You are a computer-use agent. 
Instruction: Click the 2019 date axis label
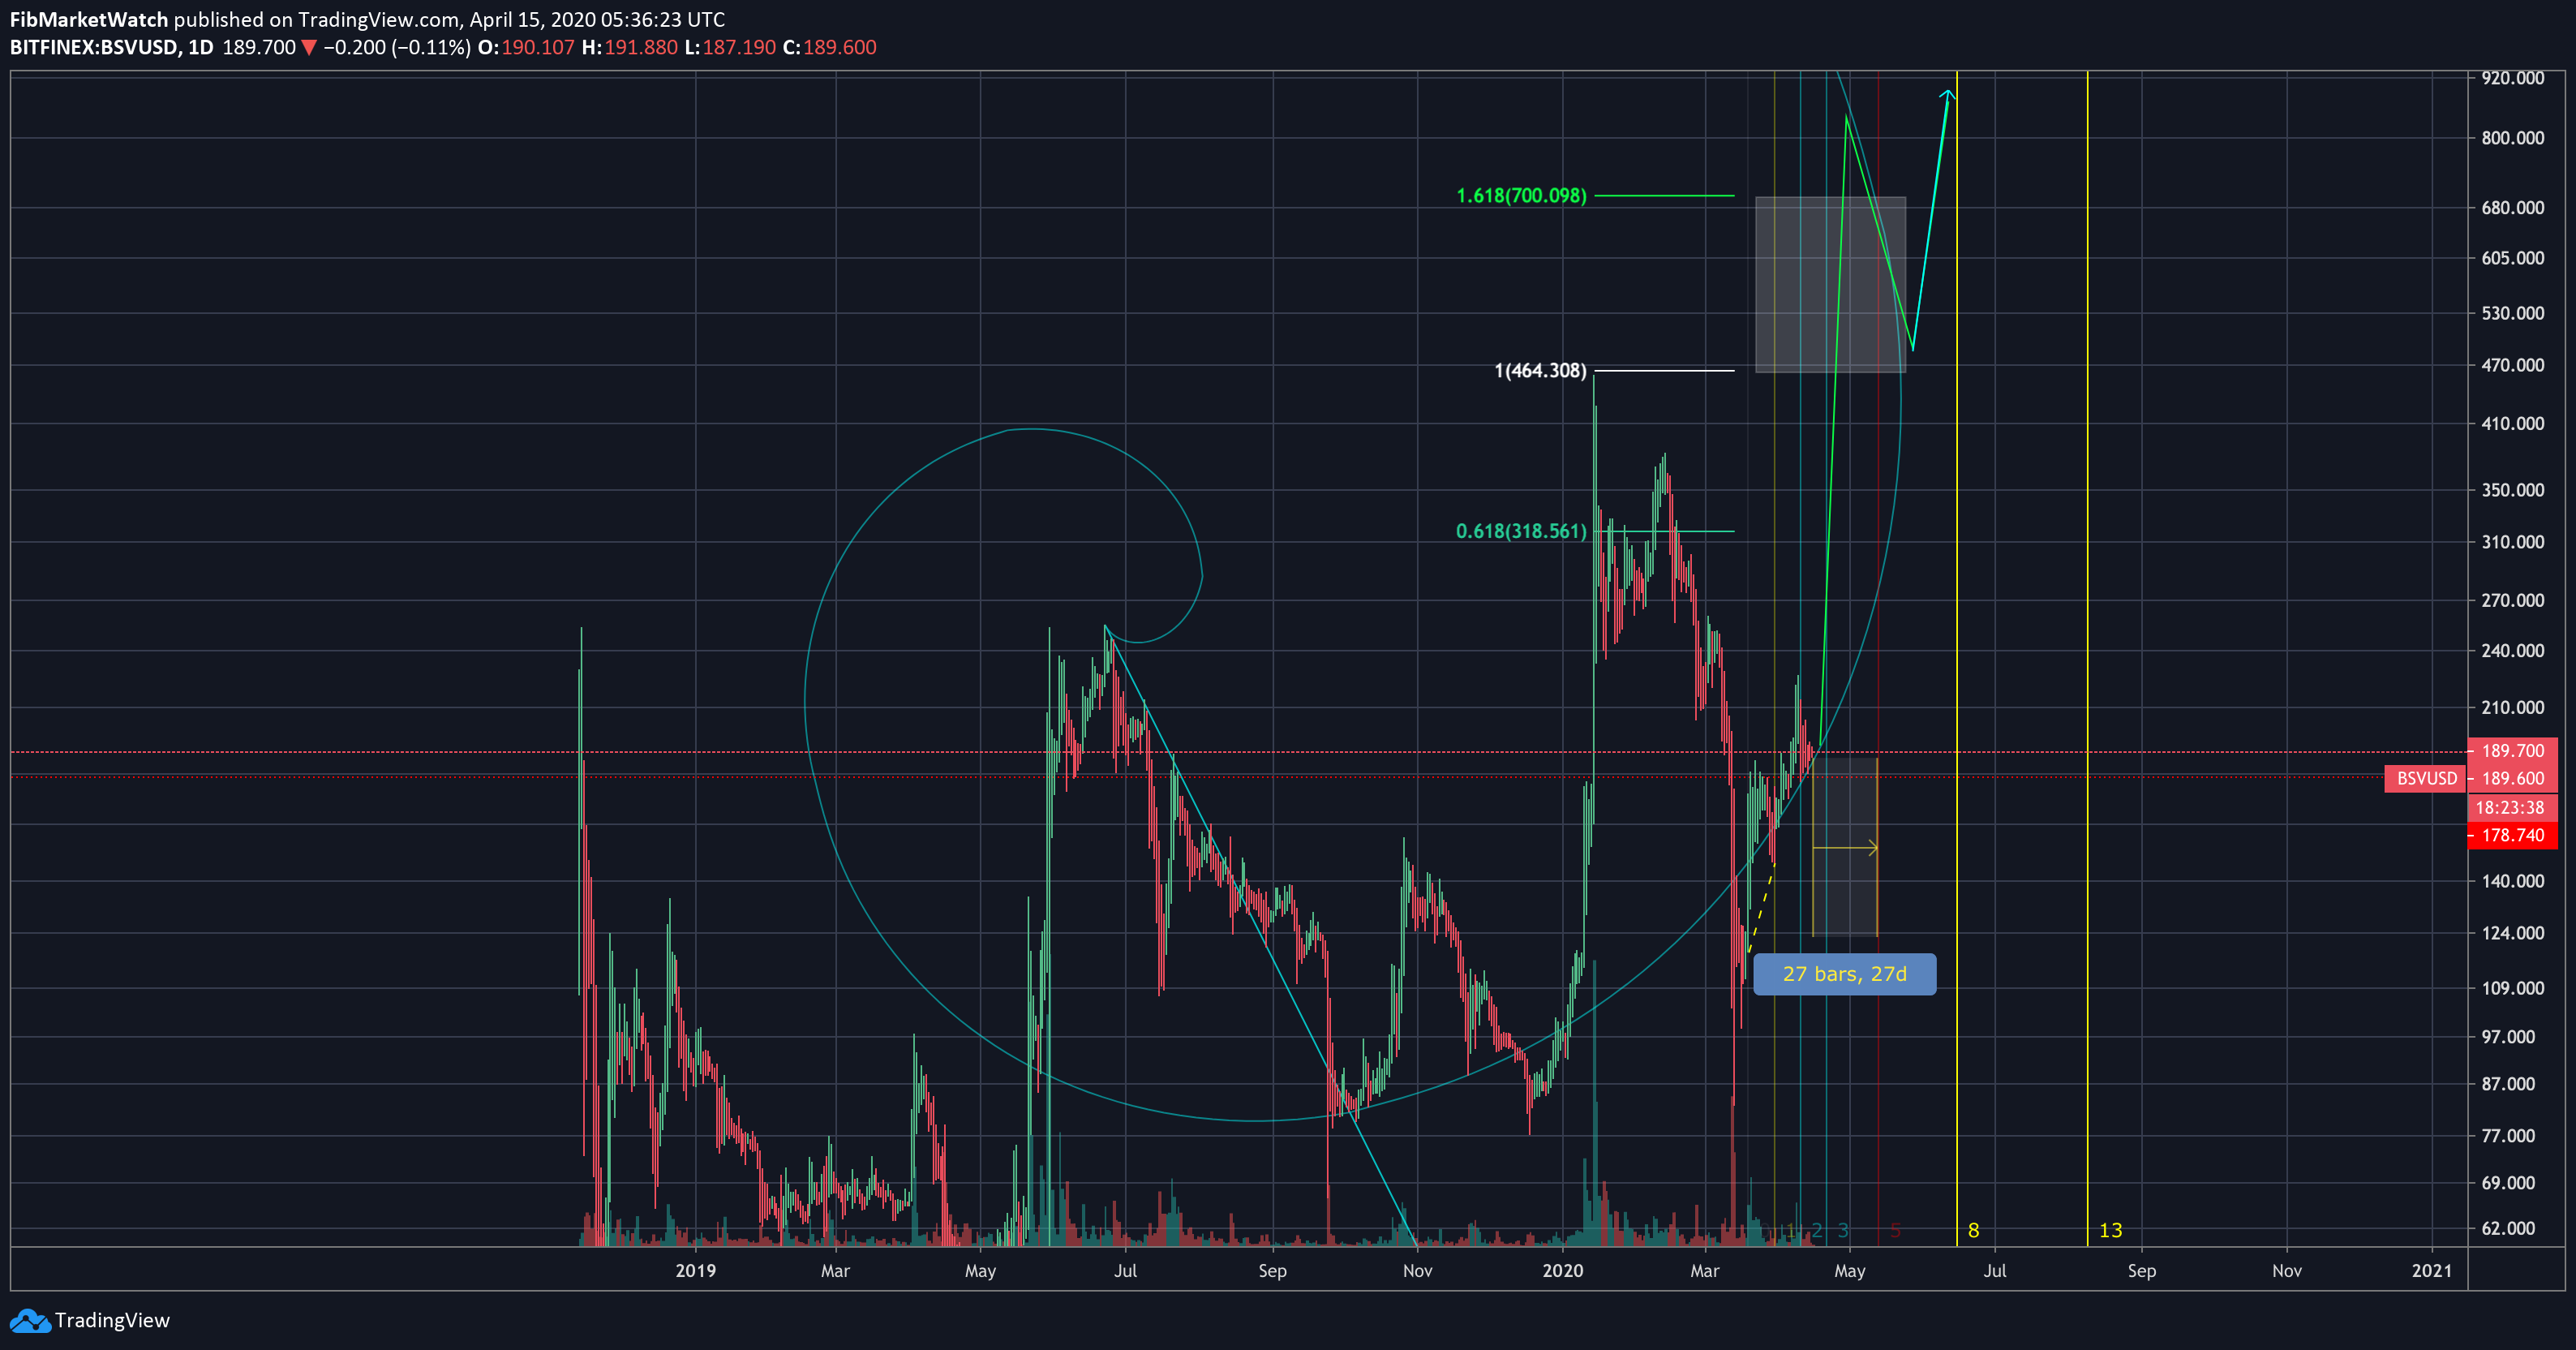click(695, 1271)
